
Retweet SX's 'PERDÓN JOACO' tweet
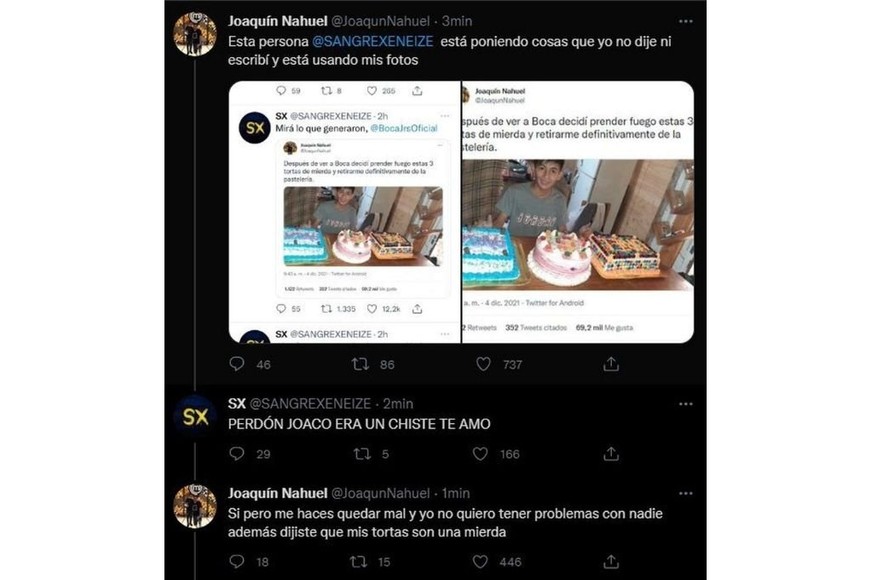point(361,454)
